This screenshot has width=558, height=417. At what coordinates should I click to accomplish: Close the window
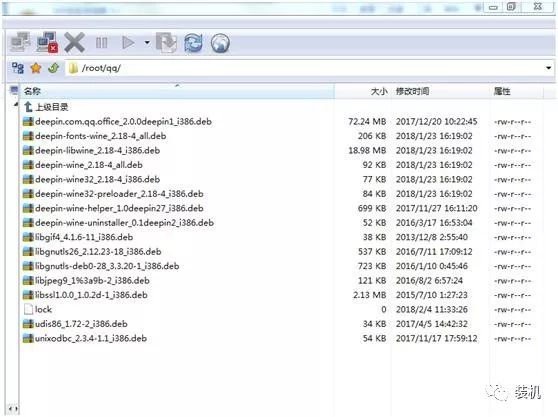[537, 7]
